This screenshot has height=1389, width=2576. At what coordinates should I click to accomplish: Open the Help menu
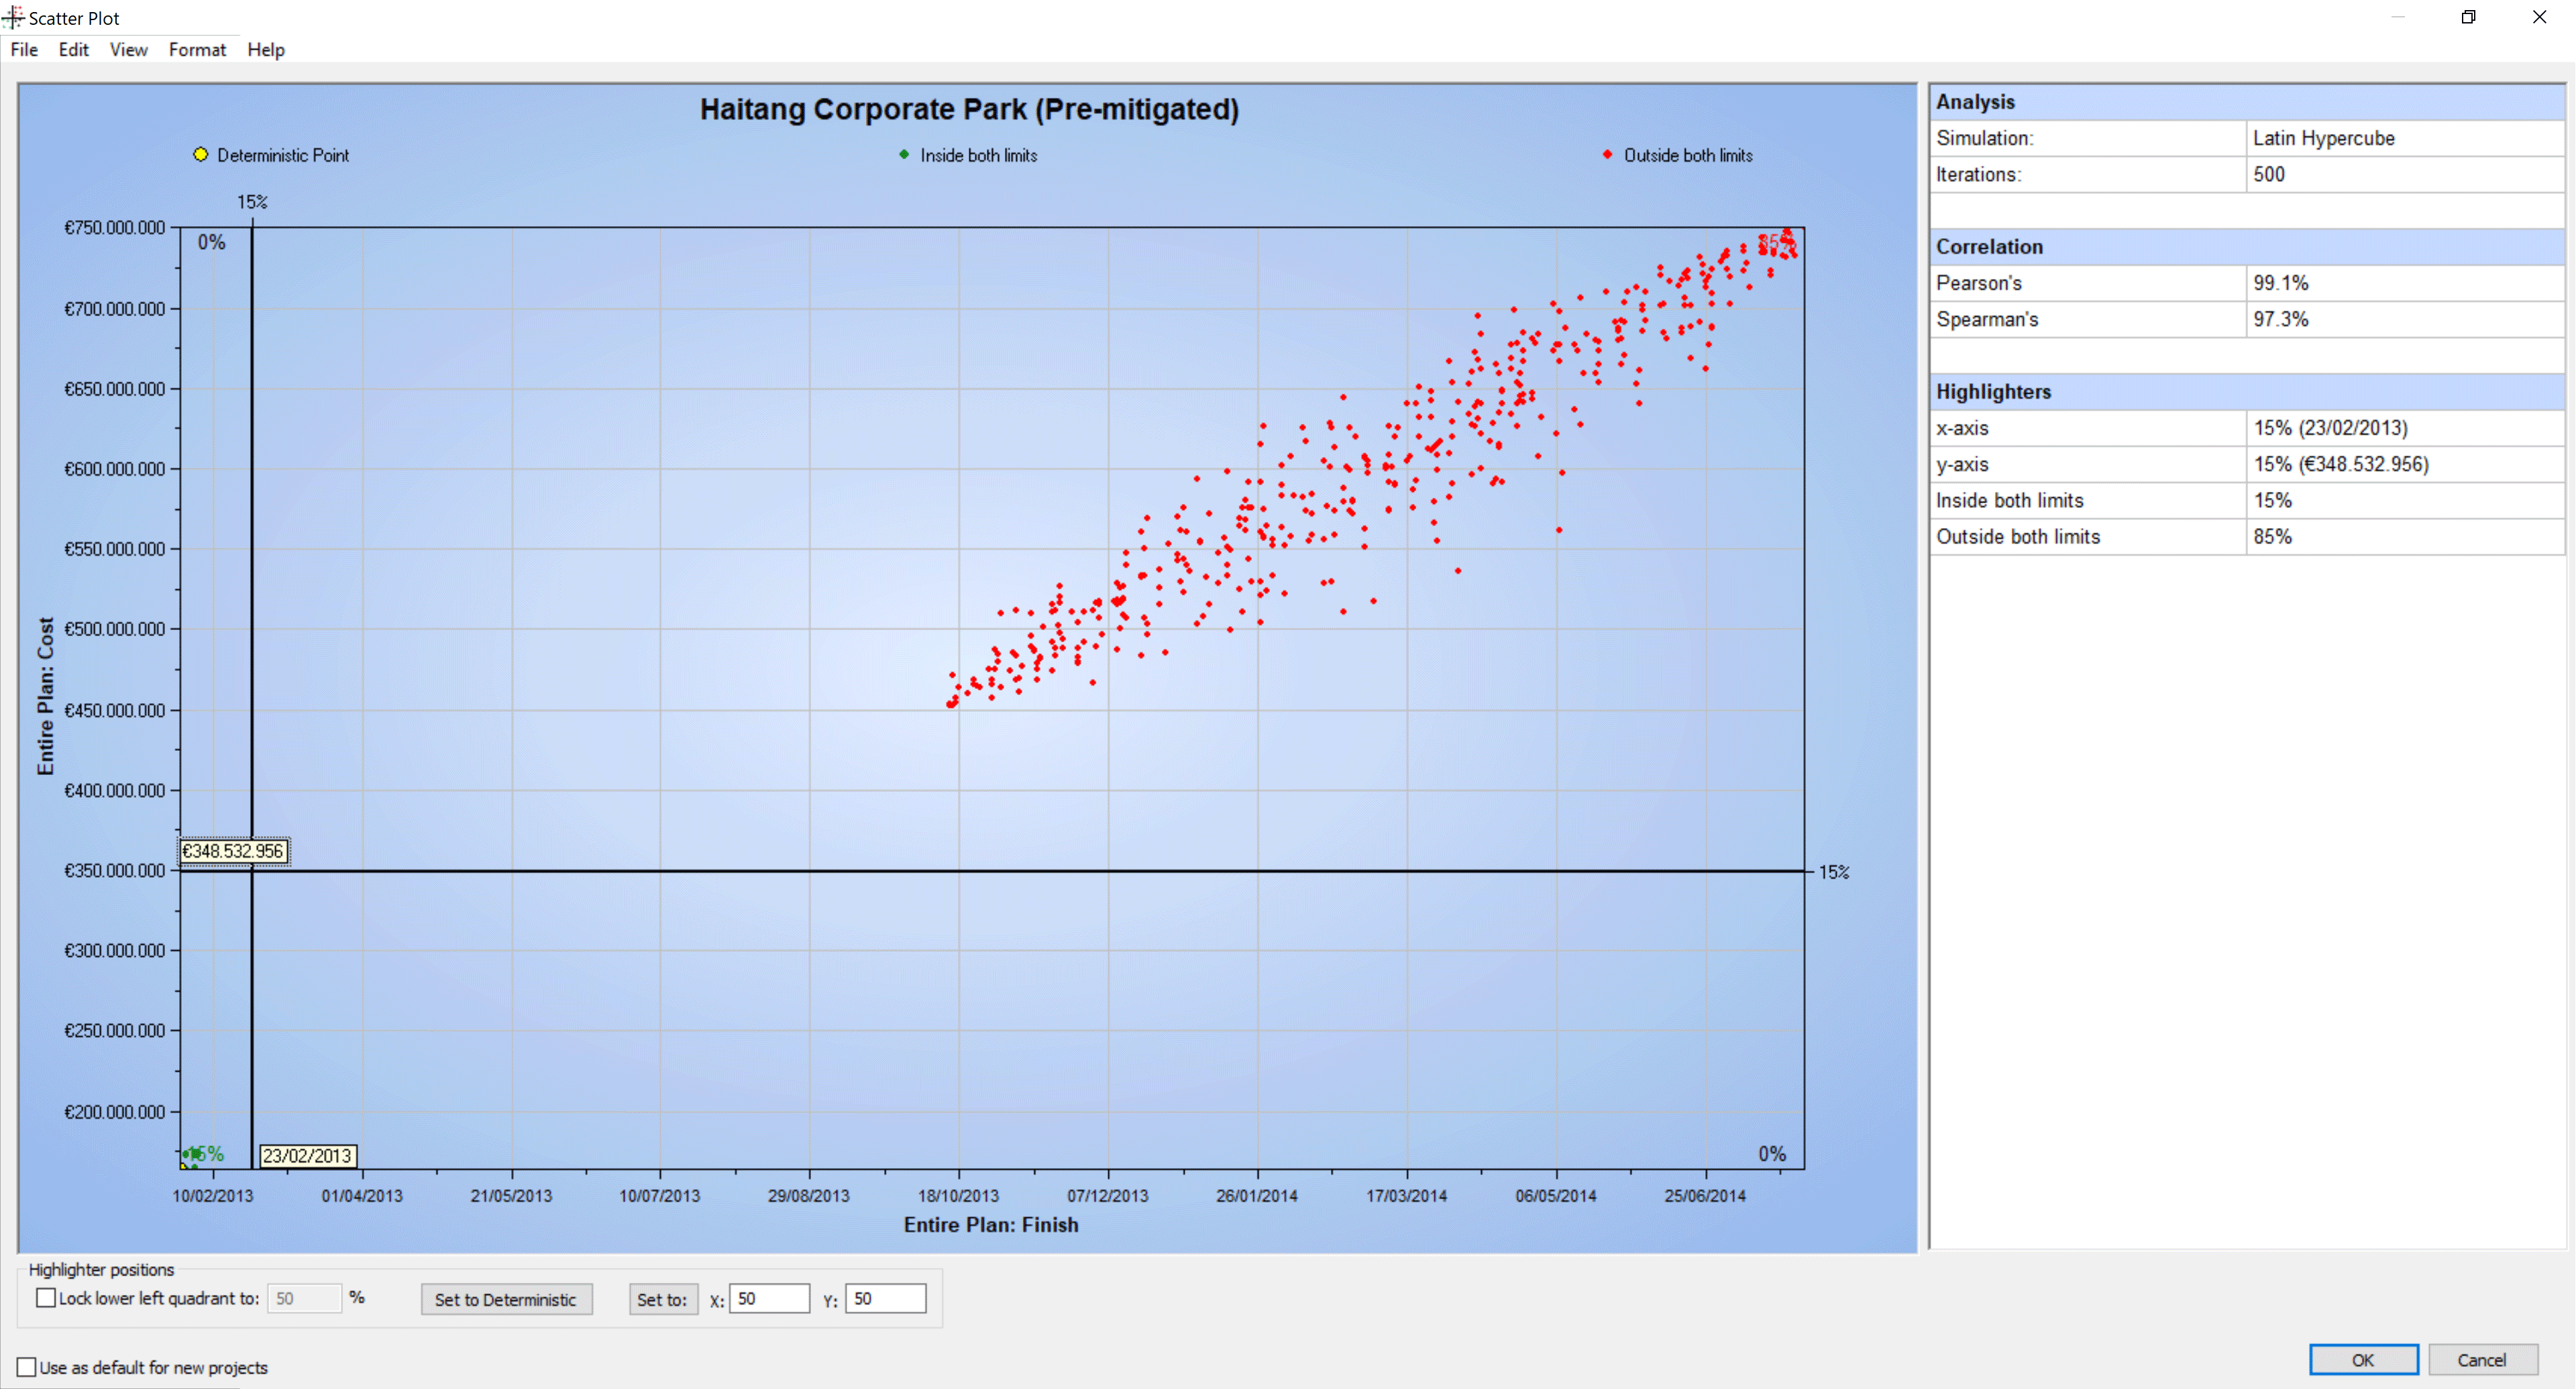pyautogui.click(x=266, y=50)
